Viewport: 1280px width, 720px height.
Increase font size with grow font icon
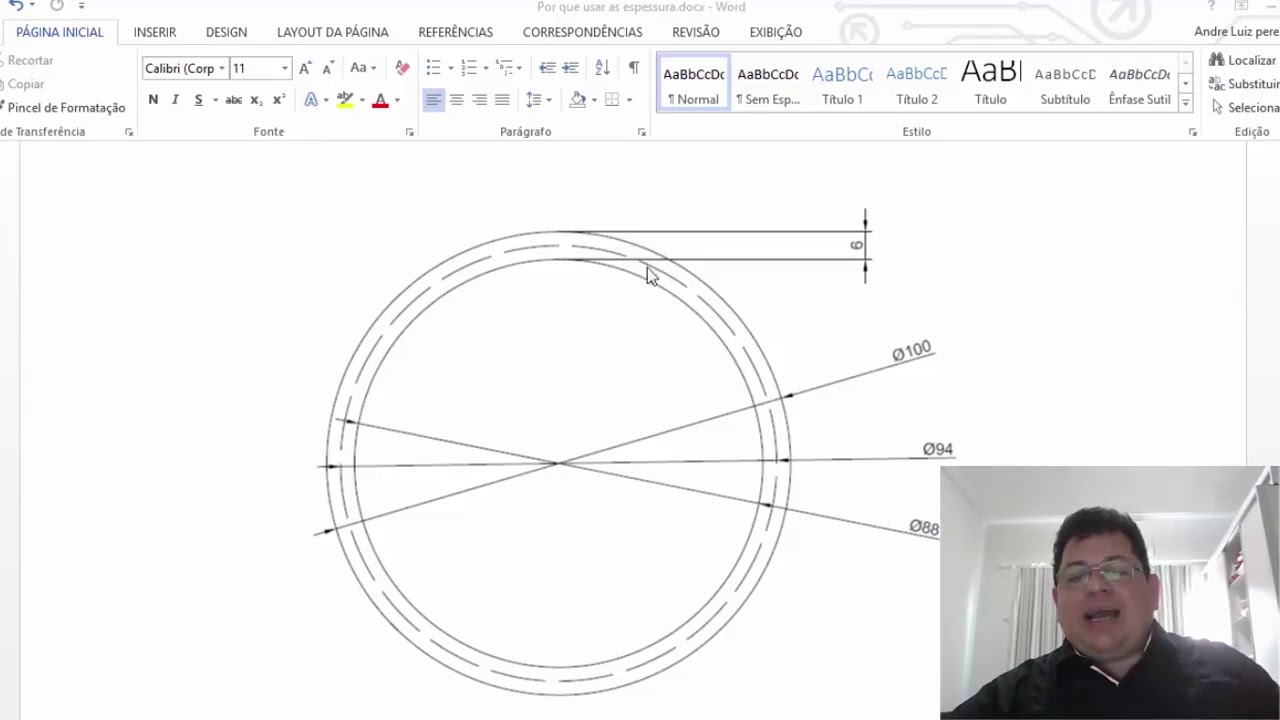tap(305, 68)
